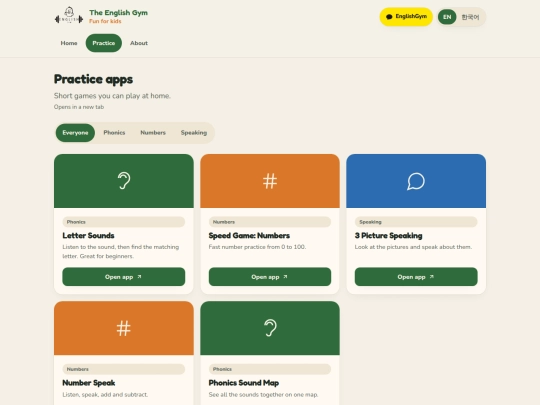
Task: Click the Letter Sounds title
Action: [88, 236]
